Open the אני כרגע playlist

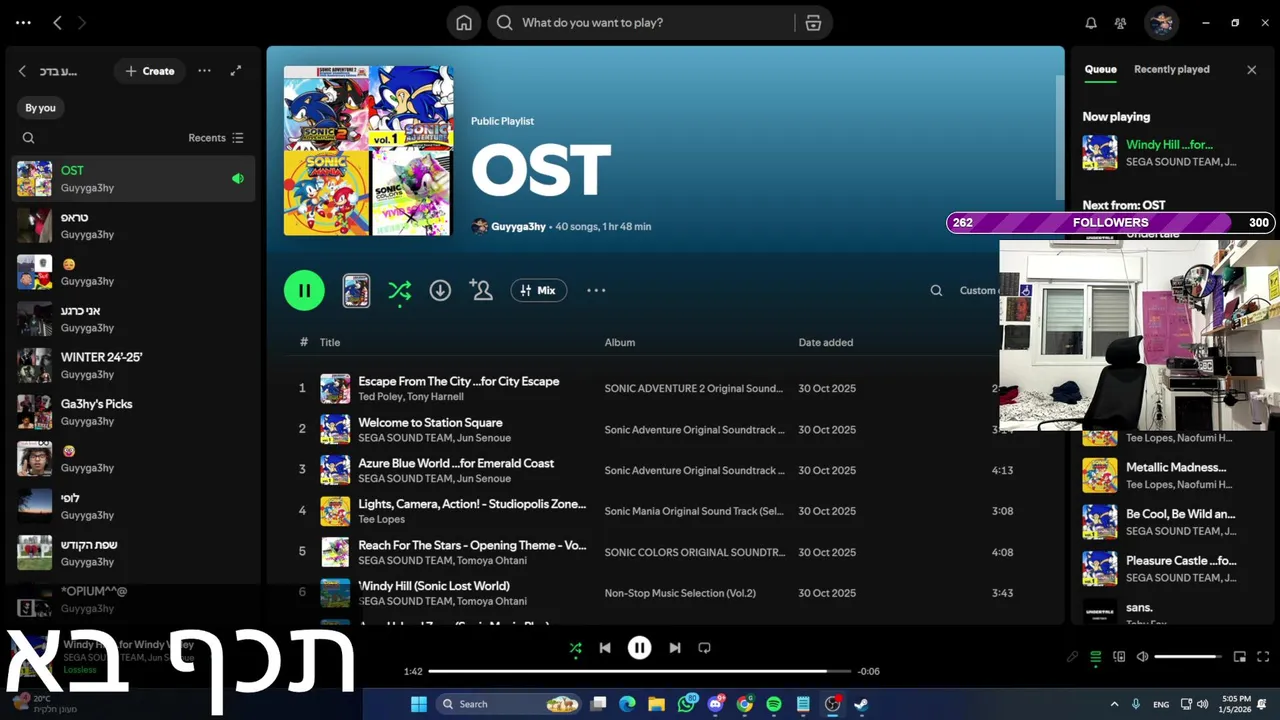133,319
